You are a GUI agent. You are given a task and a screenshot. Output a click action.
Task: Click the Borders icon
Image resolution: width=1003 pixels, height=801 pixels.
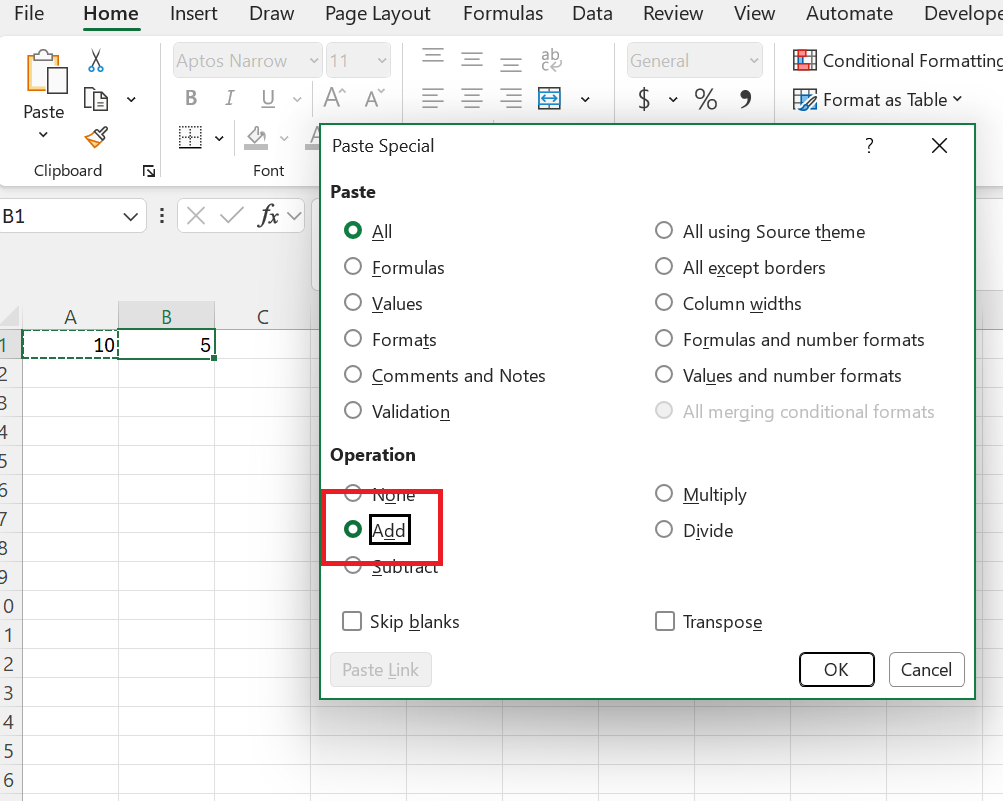point(190,137)
